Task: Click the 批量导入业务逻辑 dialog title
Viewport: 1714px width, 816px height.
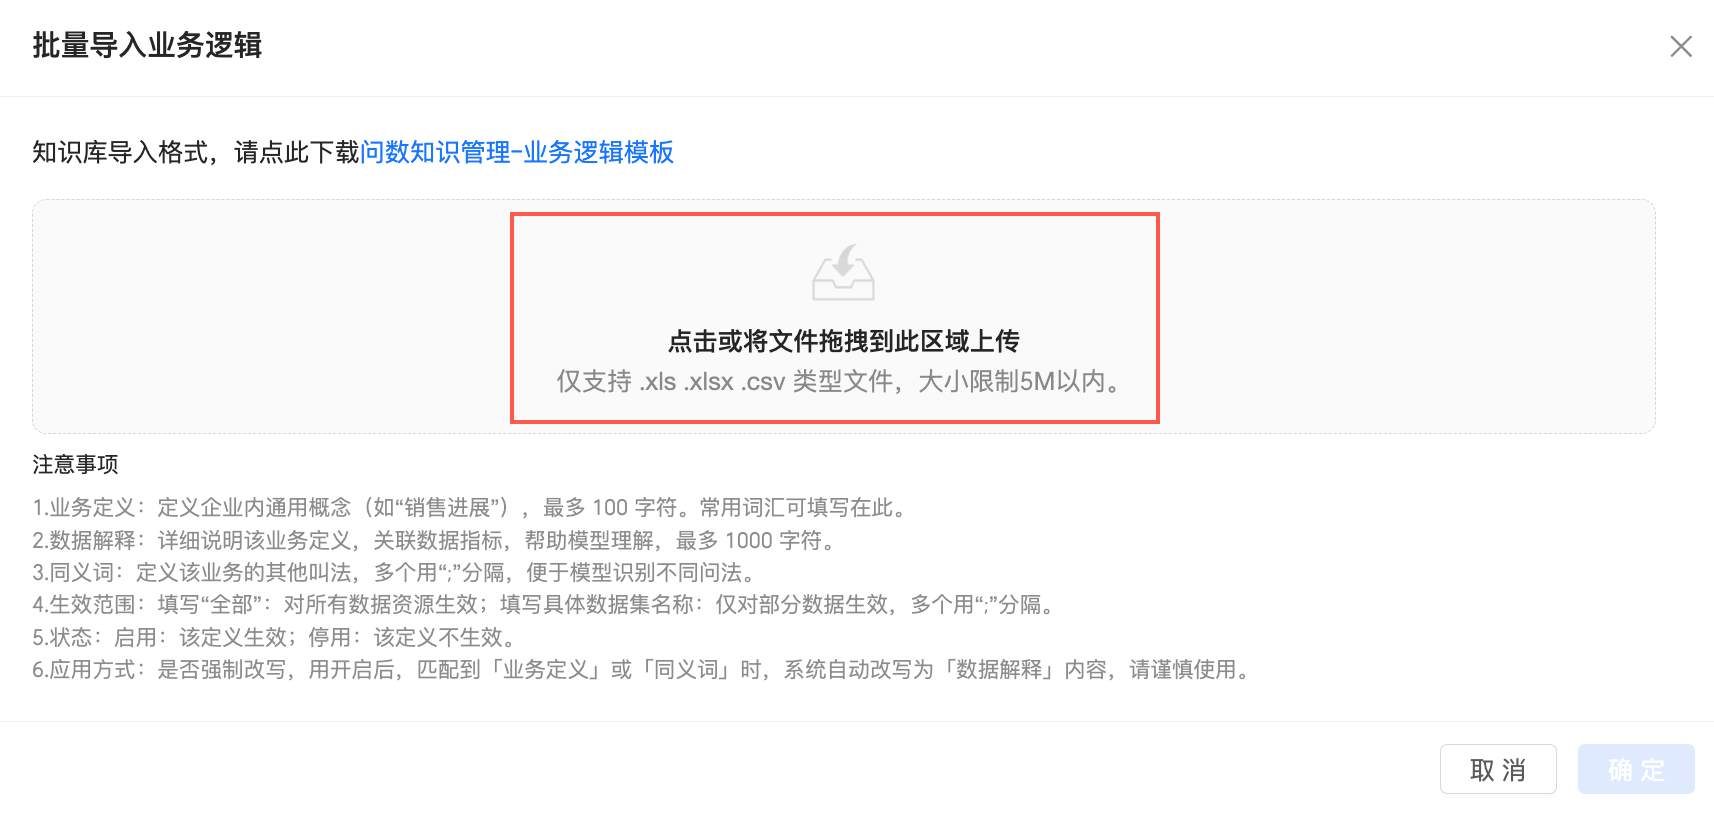Action: pyautogui.click(x=147, y=45)
